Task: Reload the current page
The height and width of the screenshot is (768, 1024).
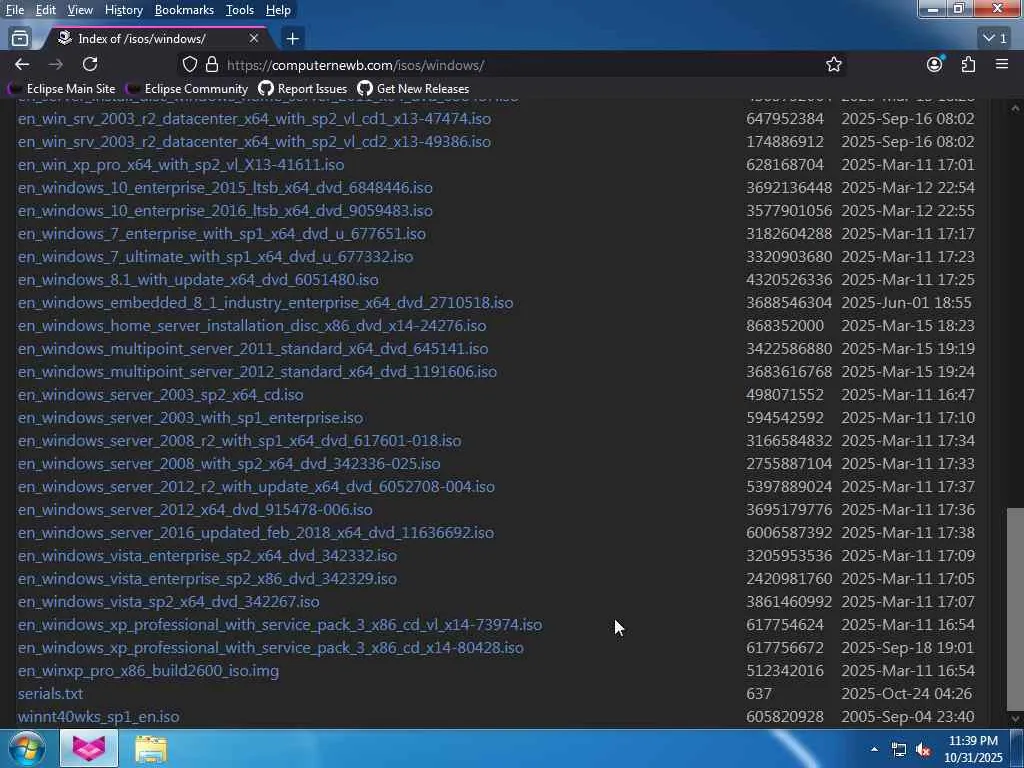Action: tap(90, 64)
